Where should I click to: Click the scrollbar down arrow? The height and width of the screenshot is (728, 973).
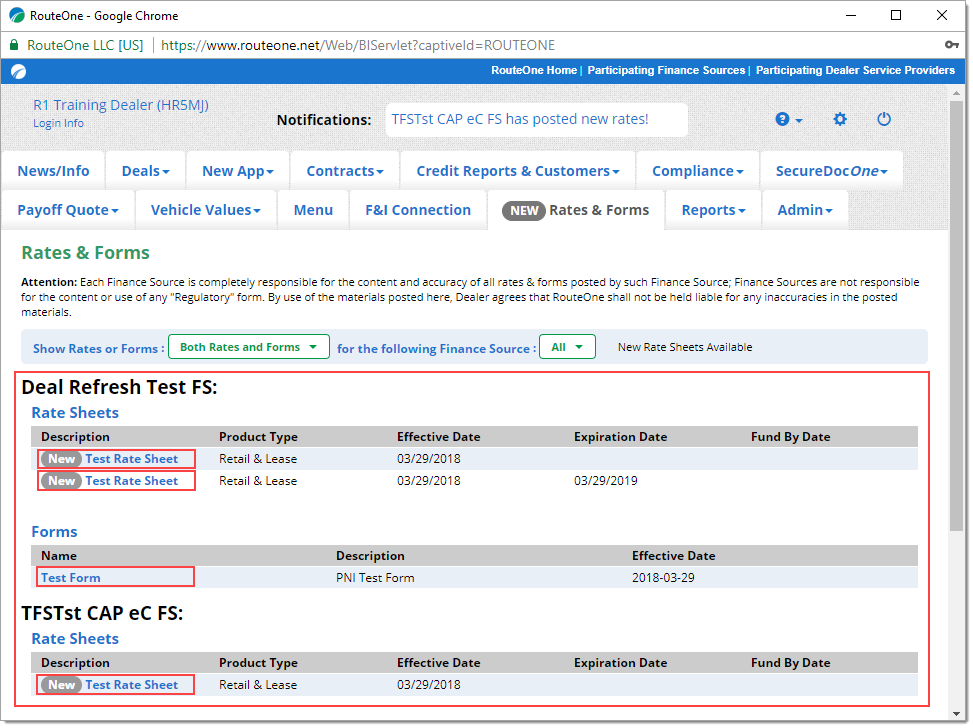pyautogui.click(x=956, y=714)
